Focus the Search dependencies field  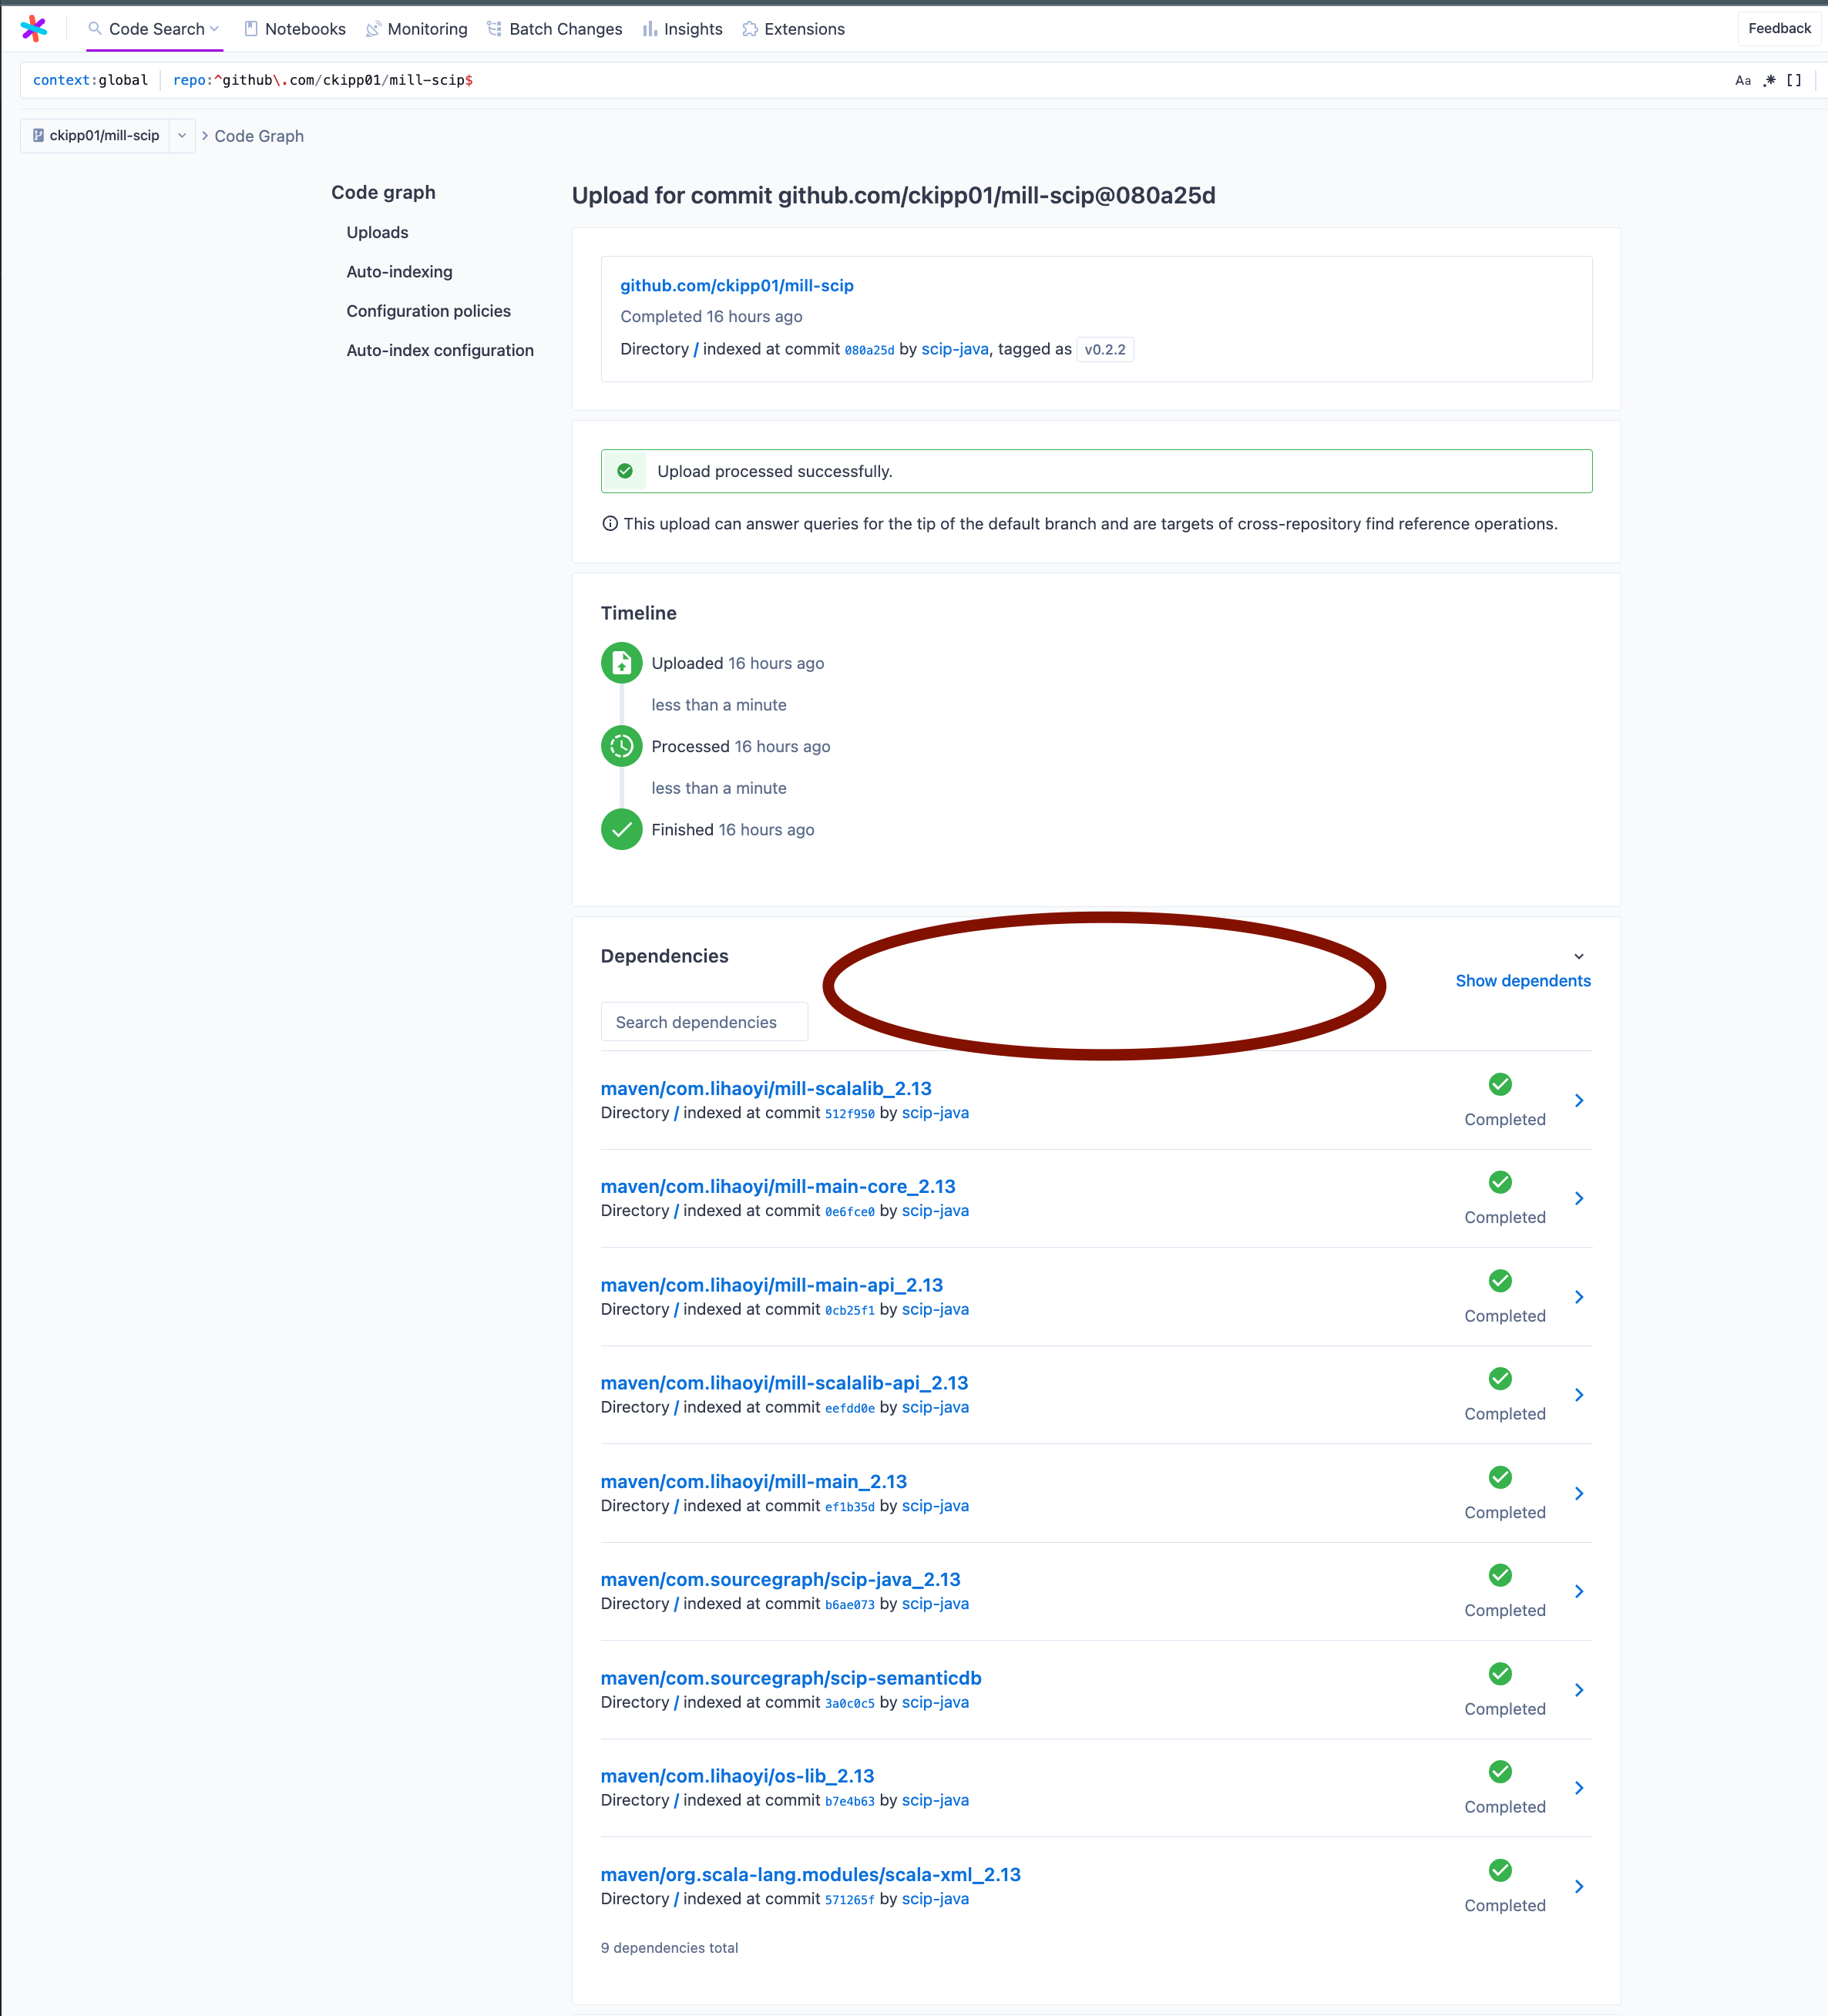coord(704,1021)
